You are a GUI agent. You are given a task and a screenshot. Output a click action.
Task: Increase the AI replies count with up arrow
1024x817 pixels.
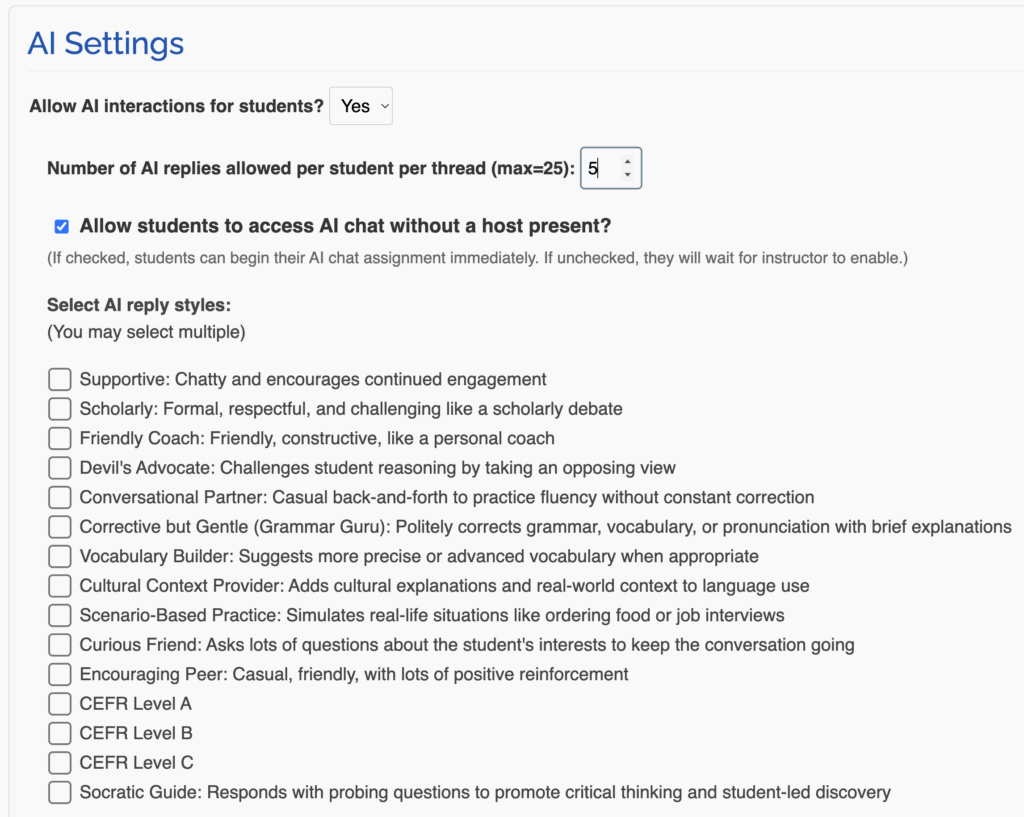627,161
